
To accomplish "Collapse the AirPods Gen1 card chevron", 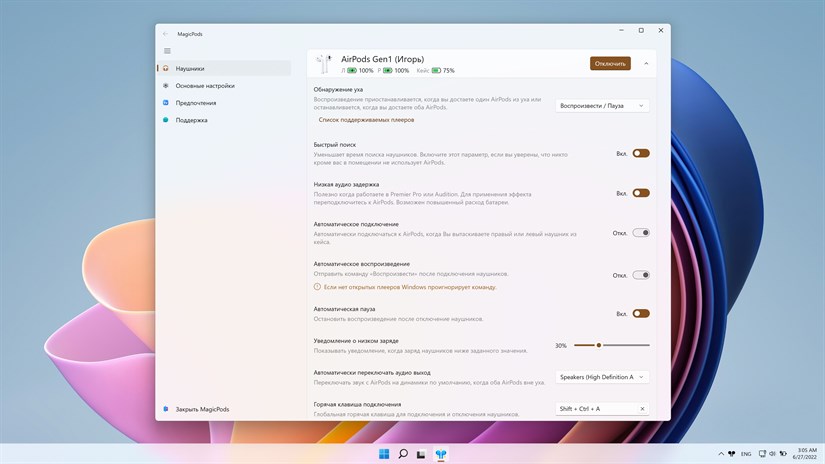I will pos(646,63).
